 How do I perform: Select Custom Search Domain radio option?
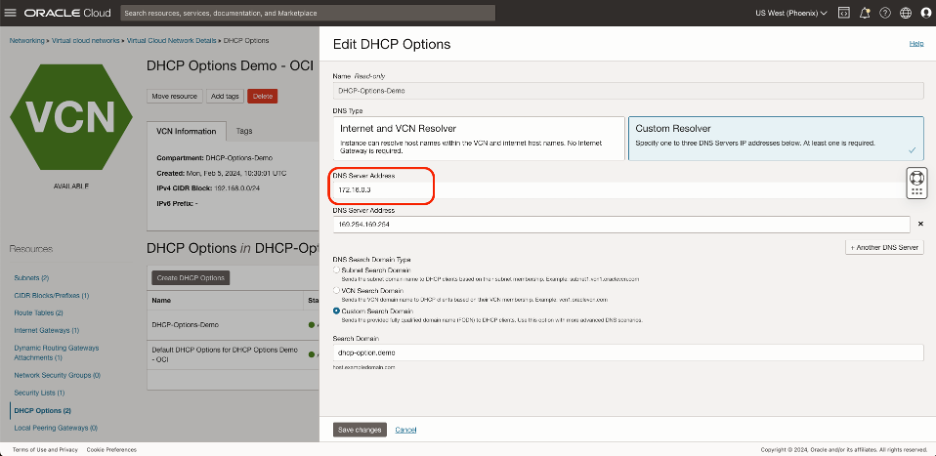[336, 311]
